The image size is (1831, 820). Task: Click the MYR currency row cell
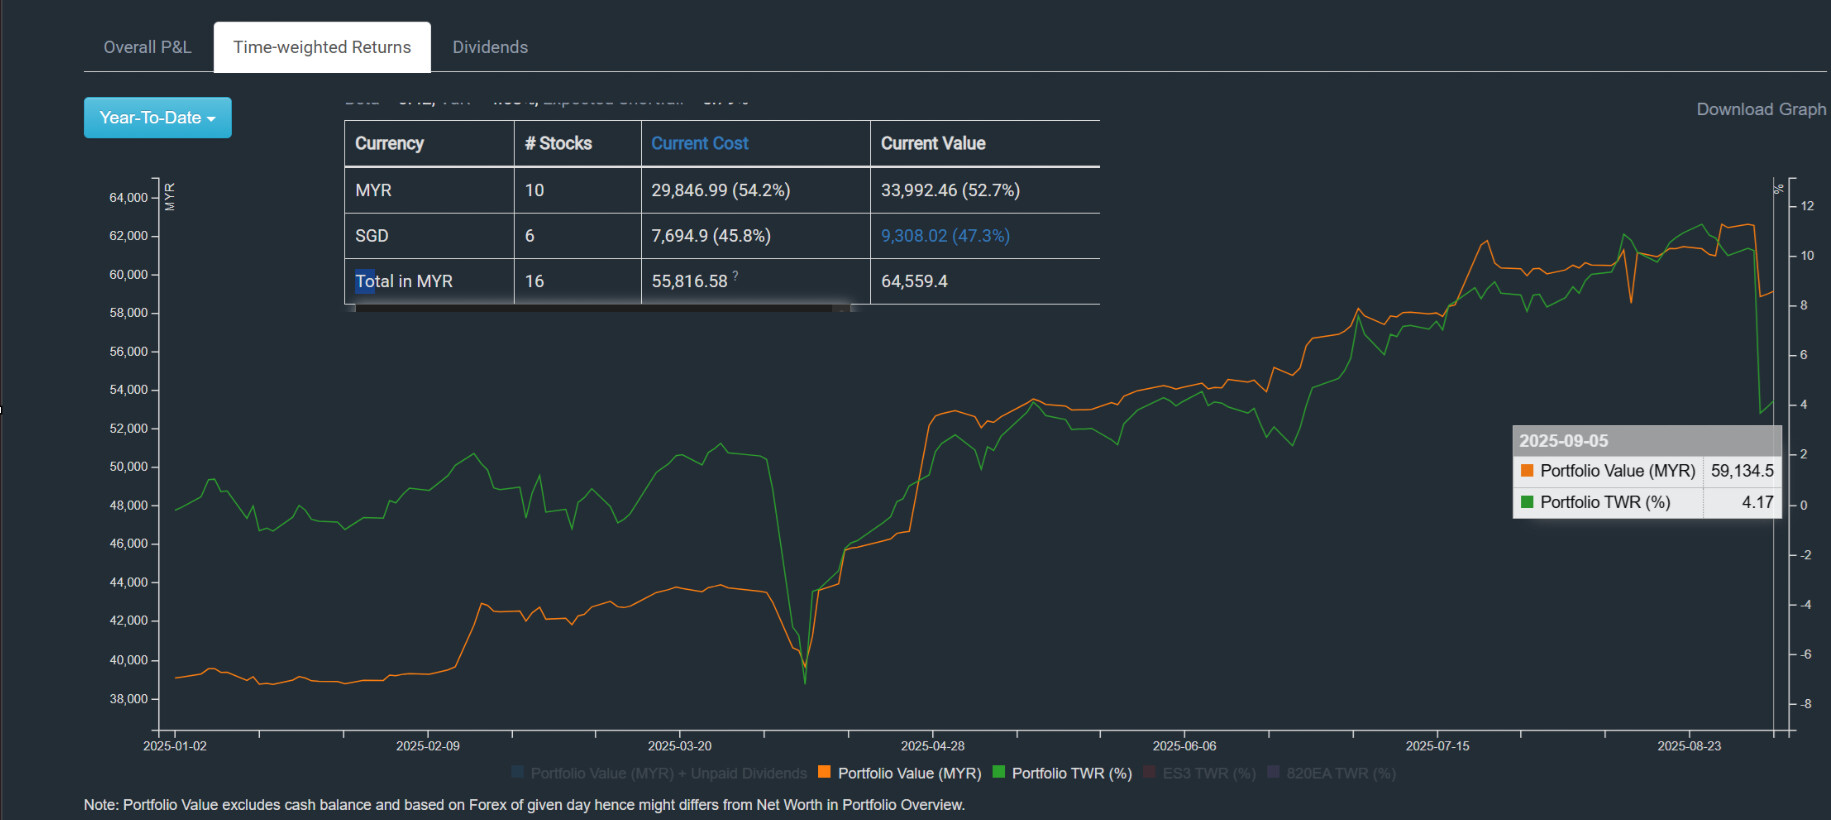pyautogui.click(x=373, y=190)
